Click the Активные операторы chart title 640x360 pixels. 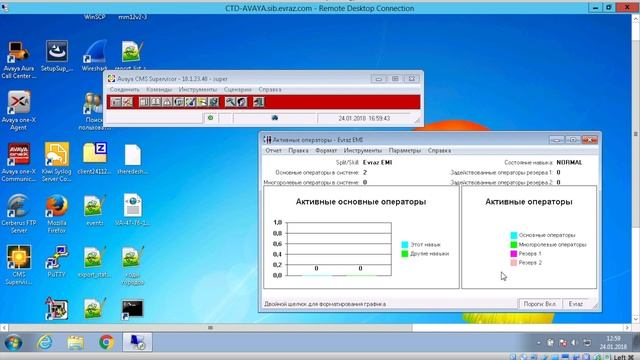coord(529,202)
